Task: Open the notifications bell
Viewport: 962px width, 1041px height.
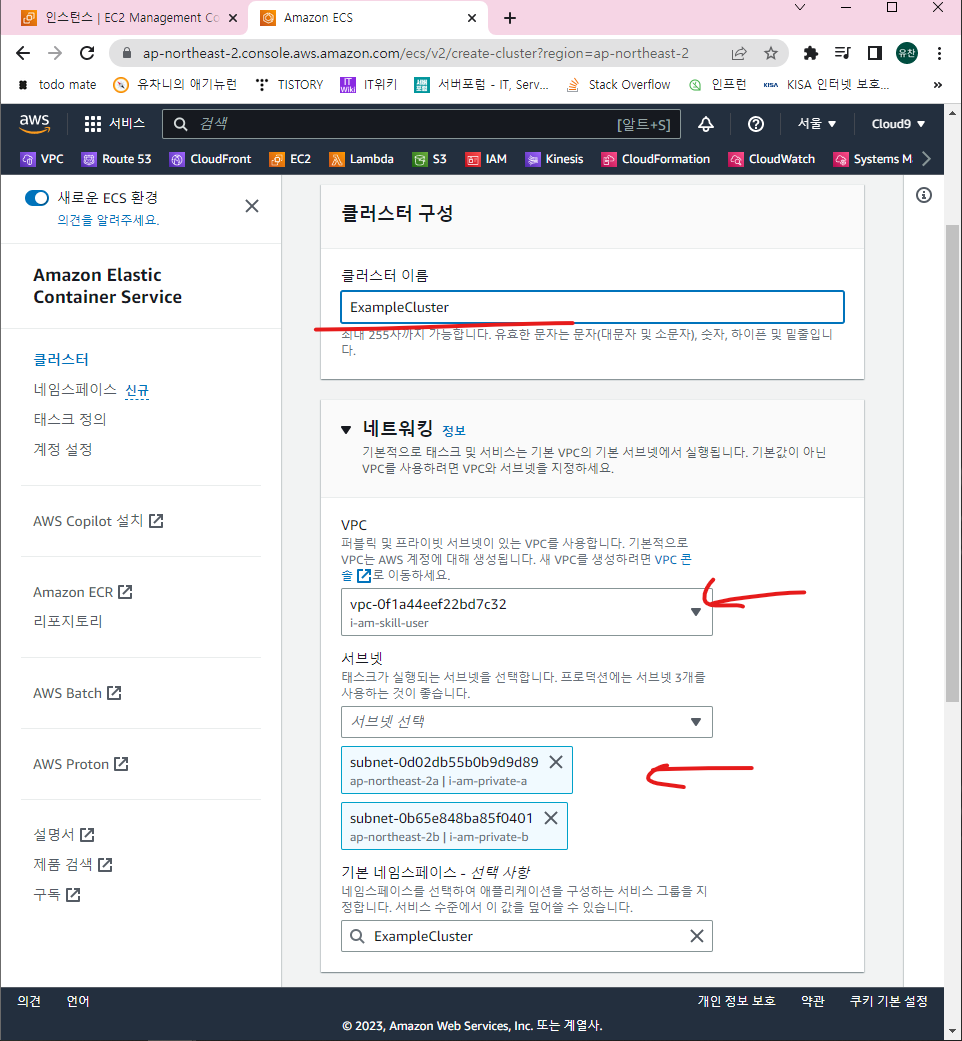Action: (706, 124)
